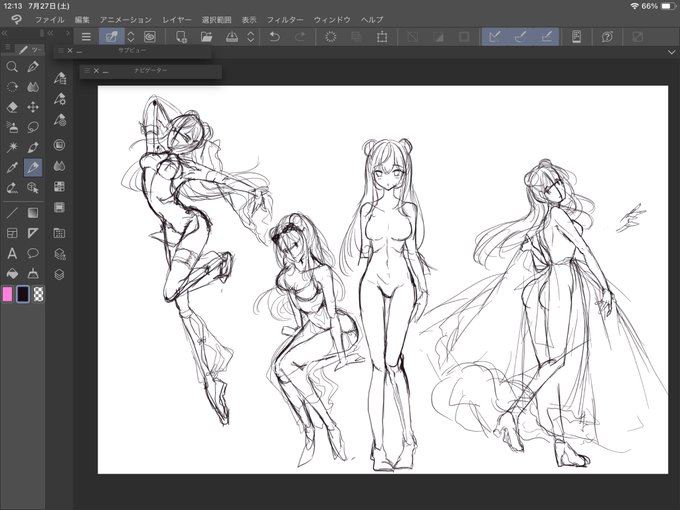This screenshot has width=680, height=510.
Task: Close the ナビゲーター panel
Action: point(96,70)
